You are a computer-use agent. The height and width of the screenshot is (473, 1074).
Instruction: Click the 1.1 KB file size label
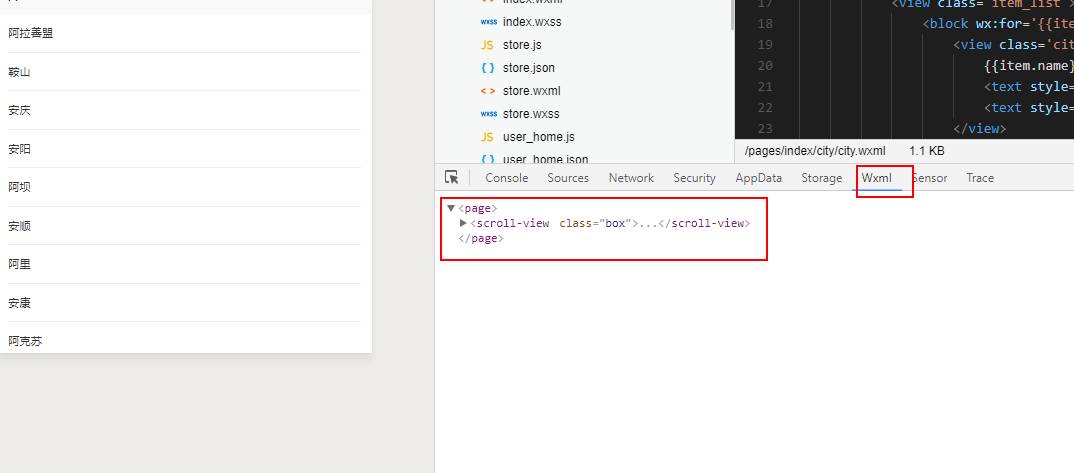tap(927, 151)
